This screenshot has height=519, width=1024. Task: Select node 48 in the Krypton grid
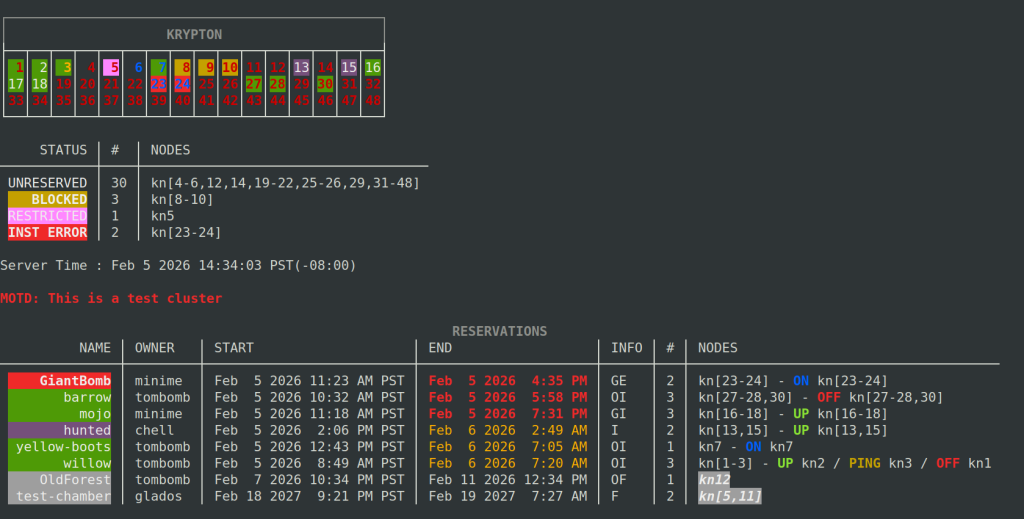(x=373, y=100)
